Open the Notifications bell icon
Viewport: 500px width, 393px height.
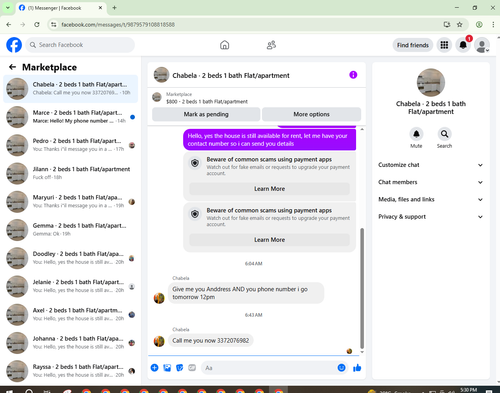463,45
